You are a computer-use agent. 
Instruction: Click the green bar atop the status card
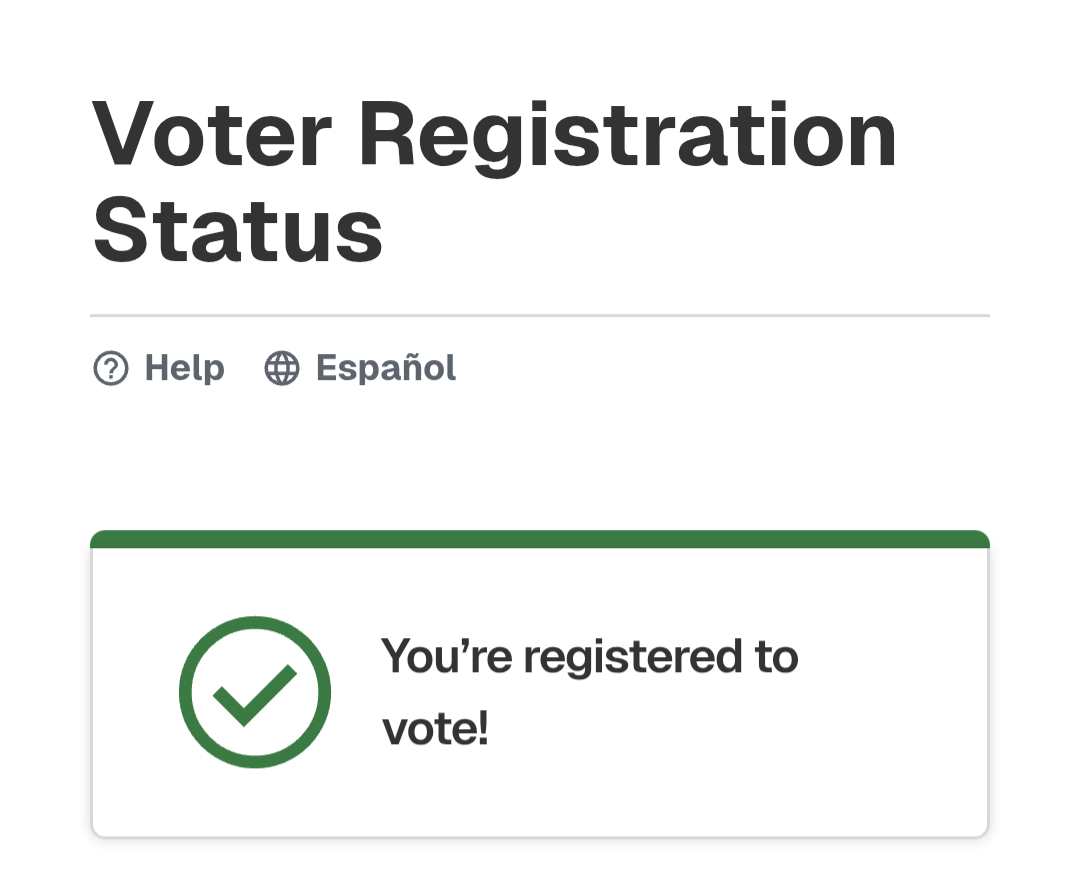point(540,540)
